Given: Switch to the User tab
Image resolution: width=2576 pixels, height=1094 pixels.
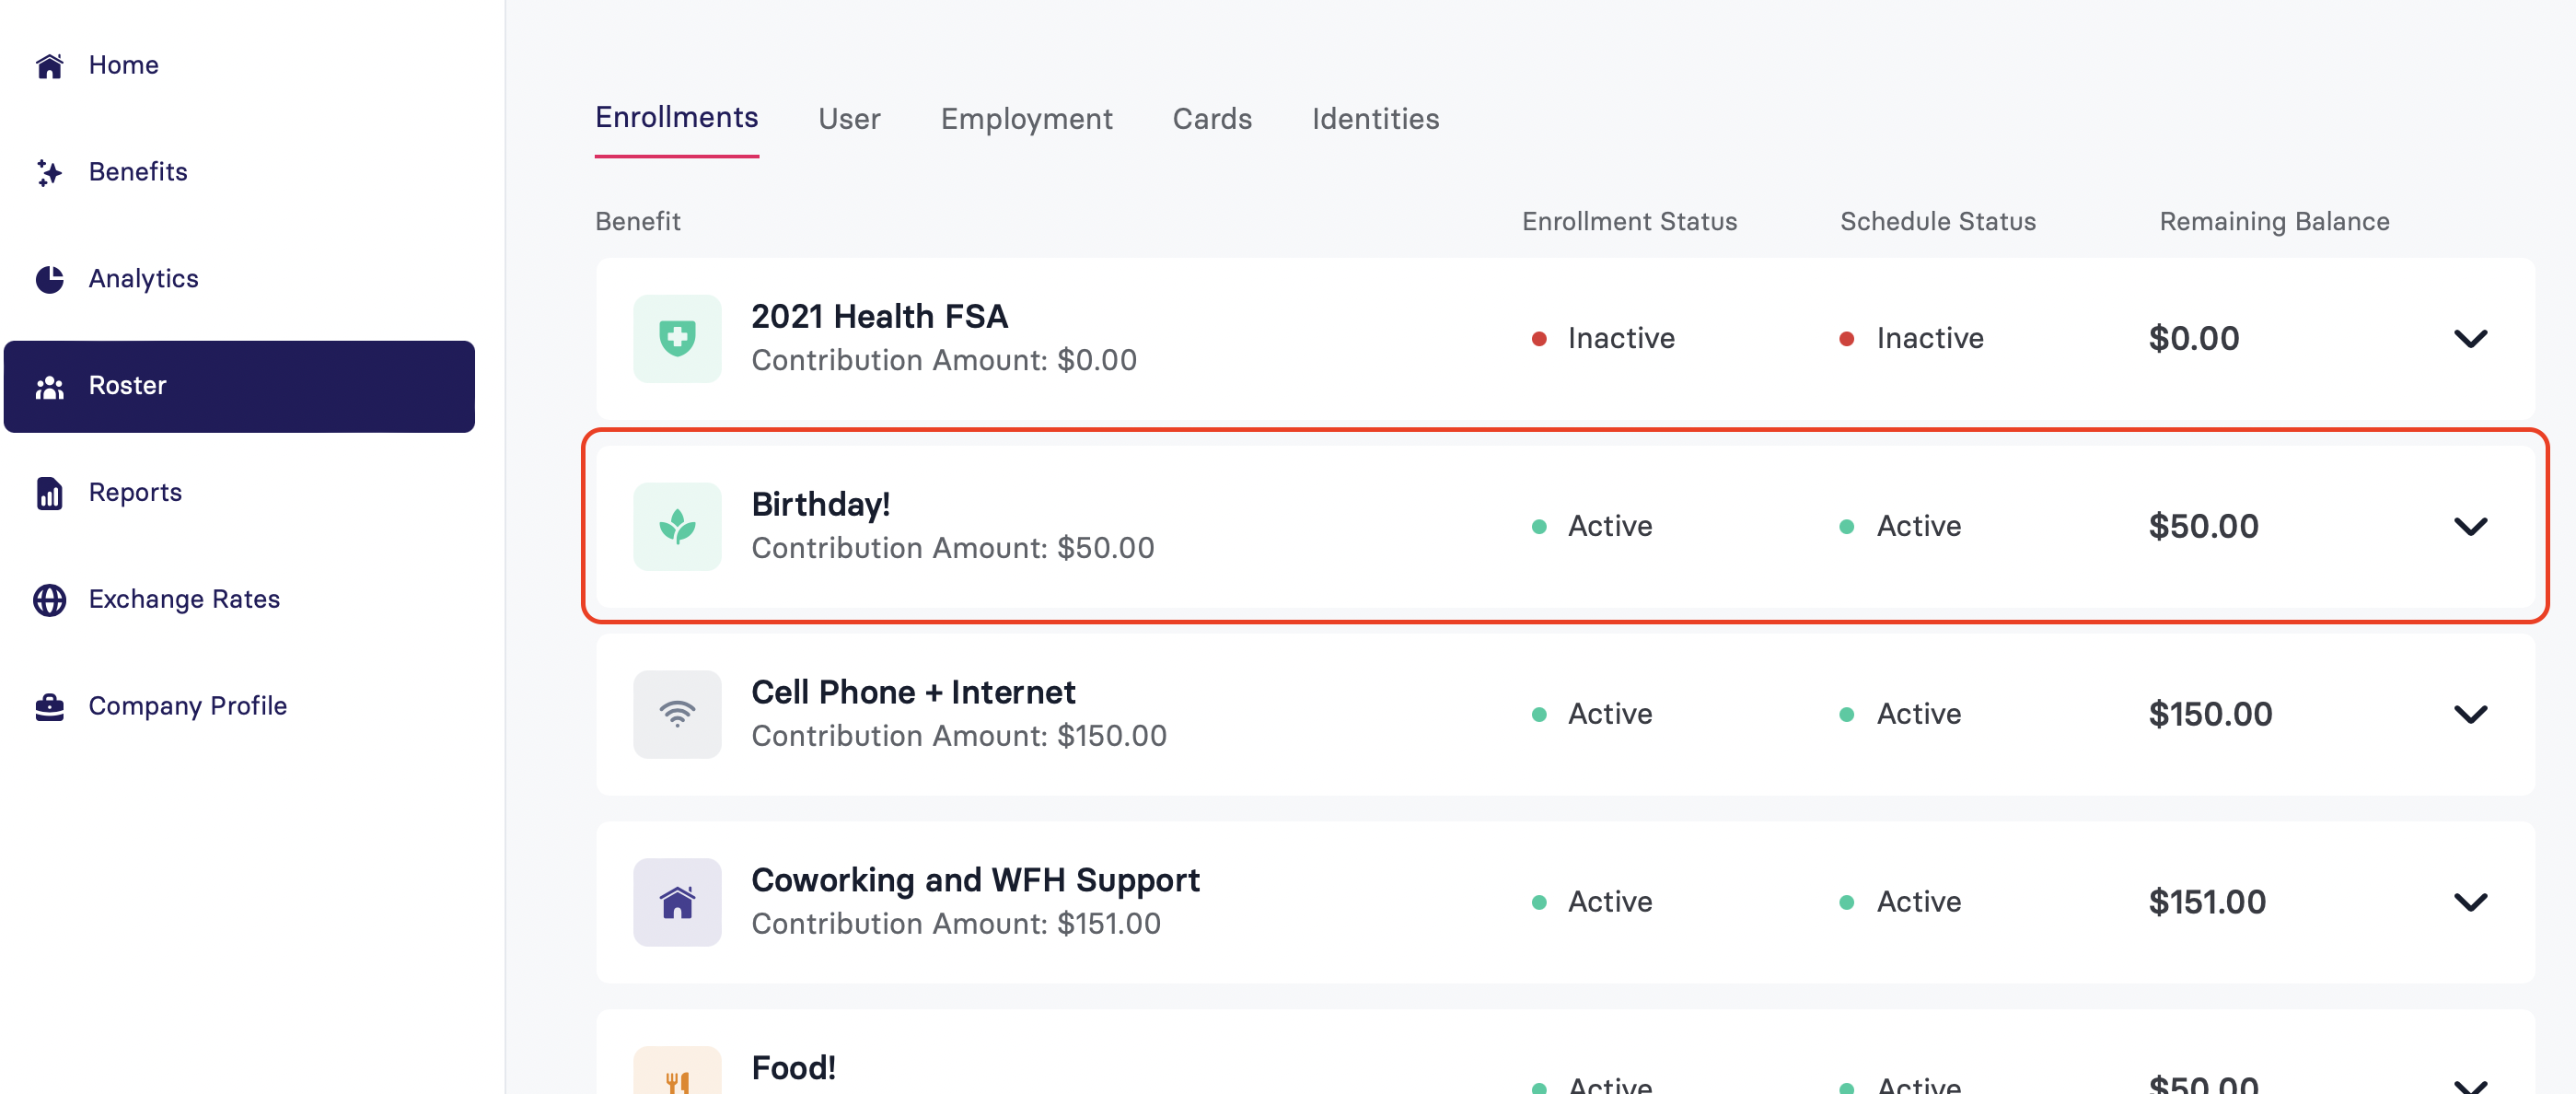Looking at the screenshot, I should click(849, 119).
